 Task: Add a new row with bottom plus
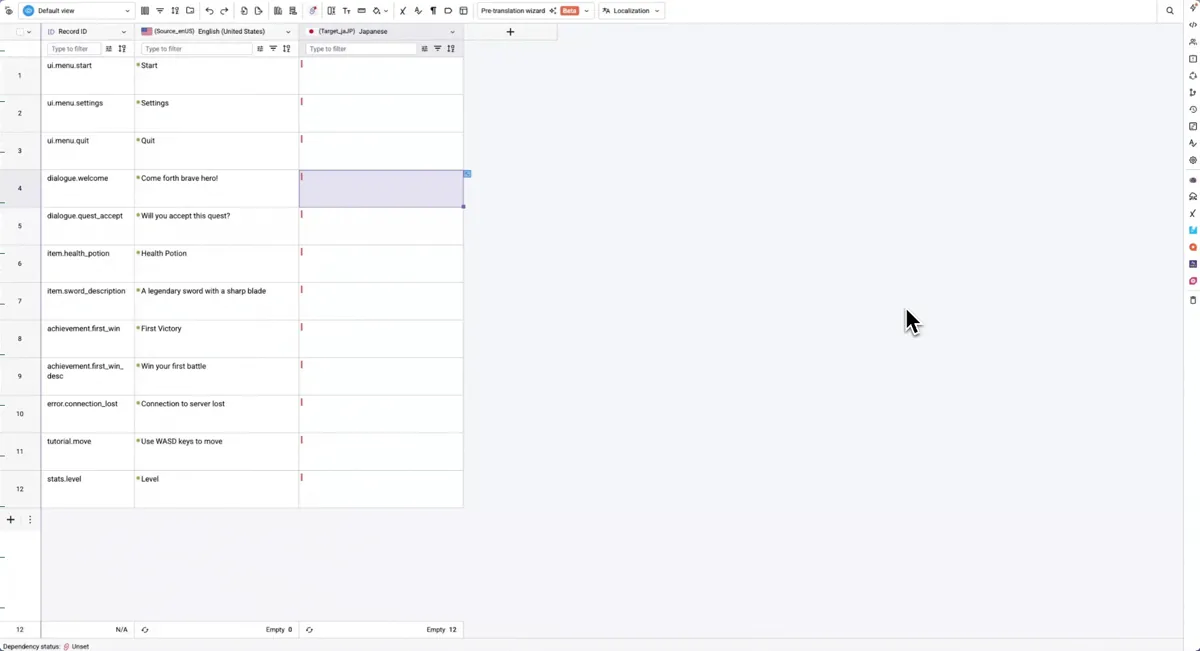(x=11, y=520)
